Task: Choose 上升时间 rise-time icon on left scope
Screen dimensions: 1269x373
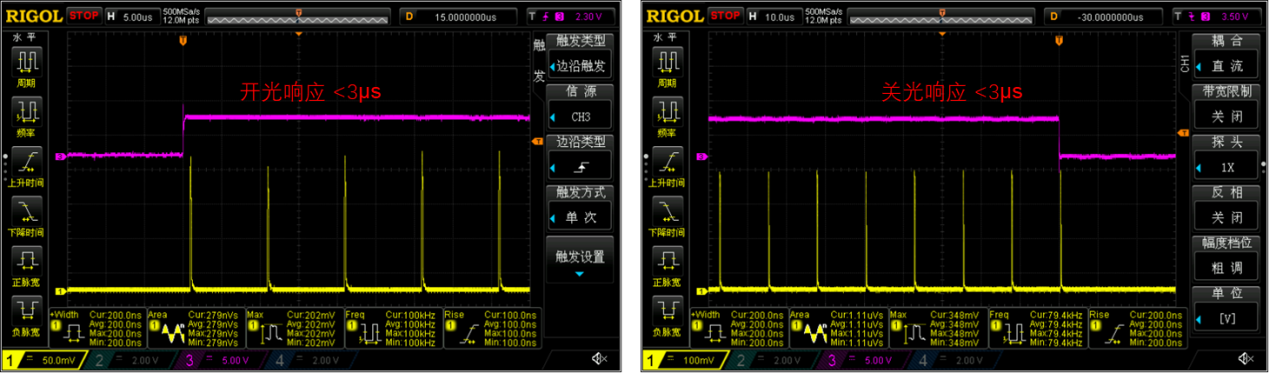Action: pyautogui.click(x=25, y=166)
